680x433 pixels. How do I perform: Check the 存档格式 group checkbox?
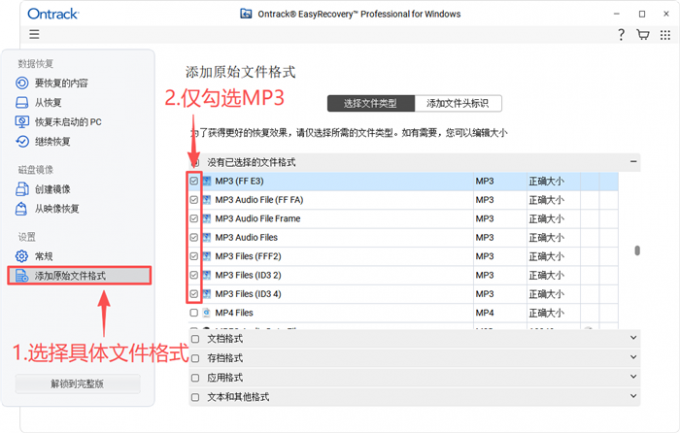click(195, 358)
